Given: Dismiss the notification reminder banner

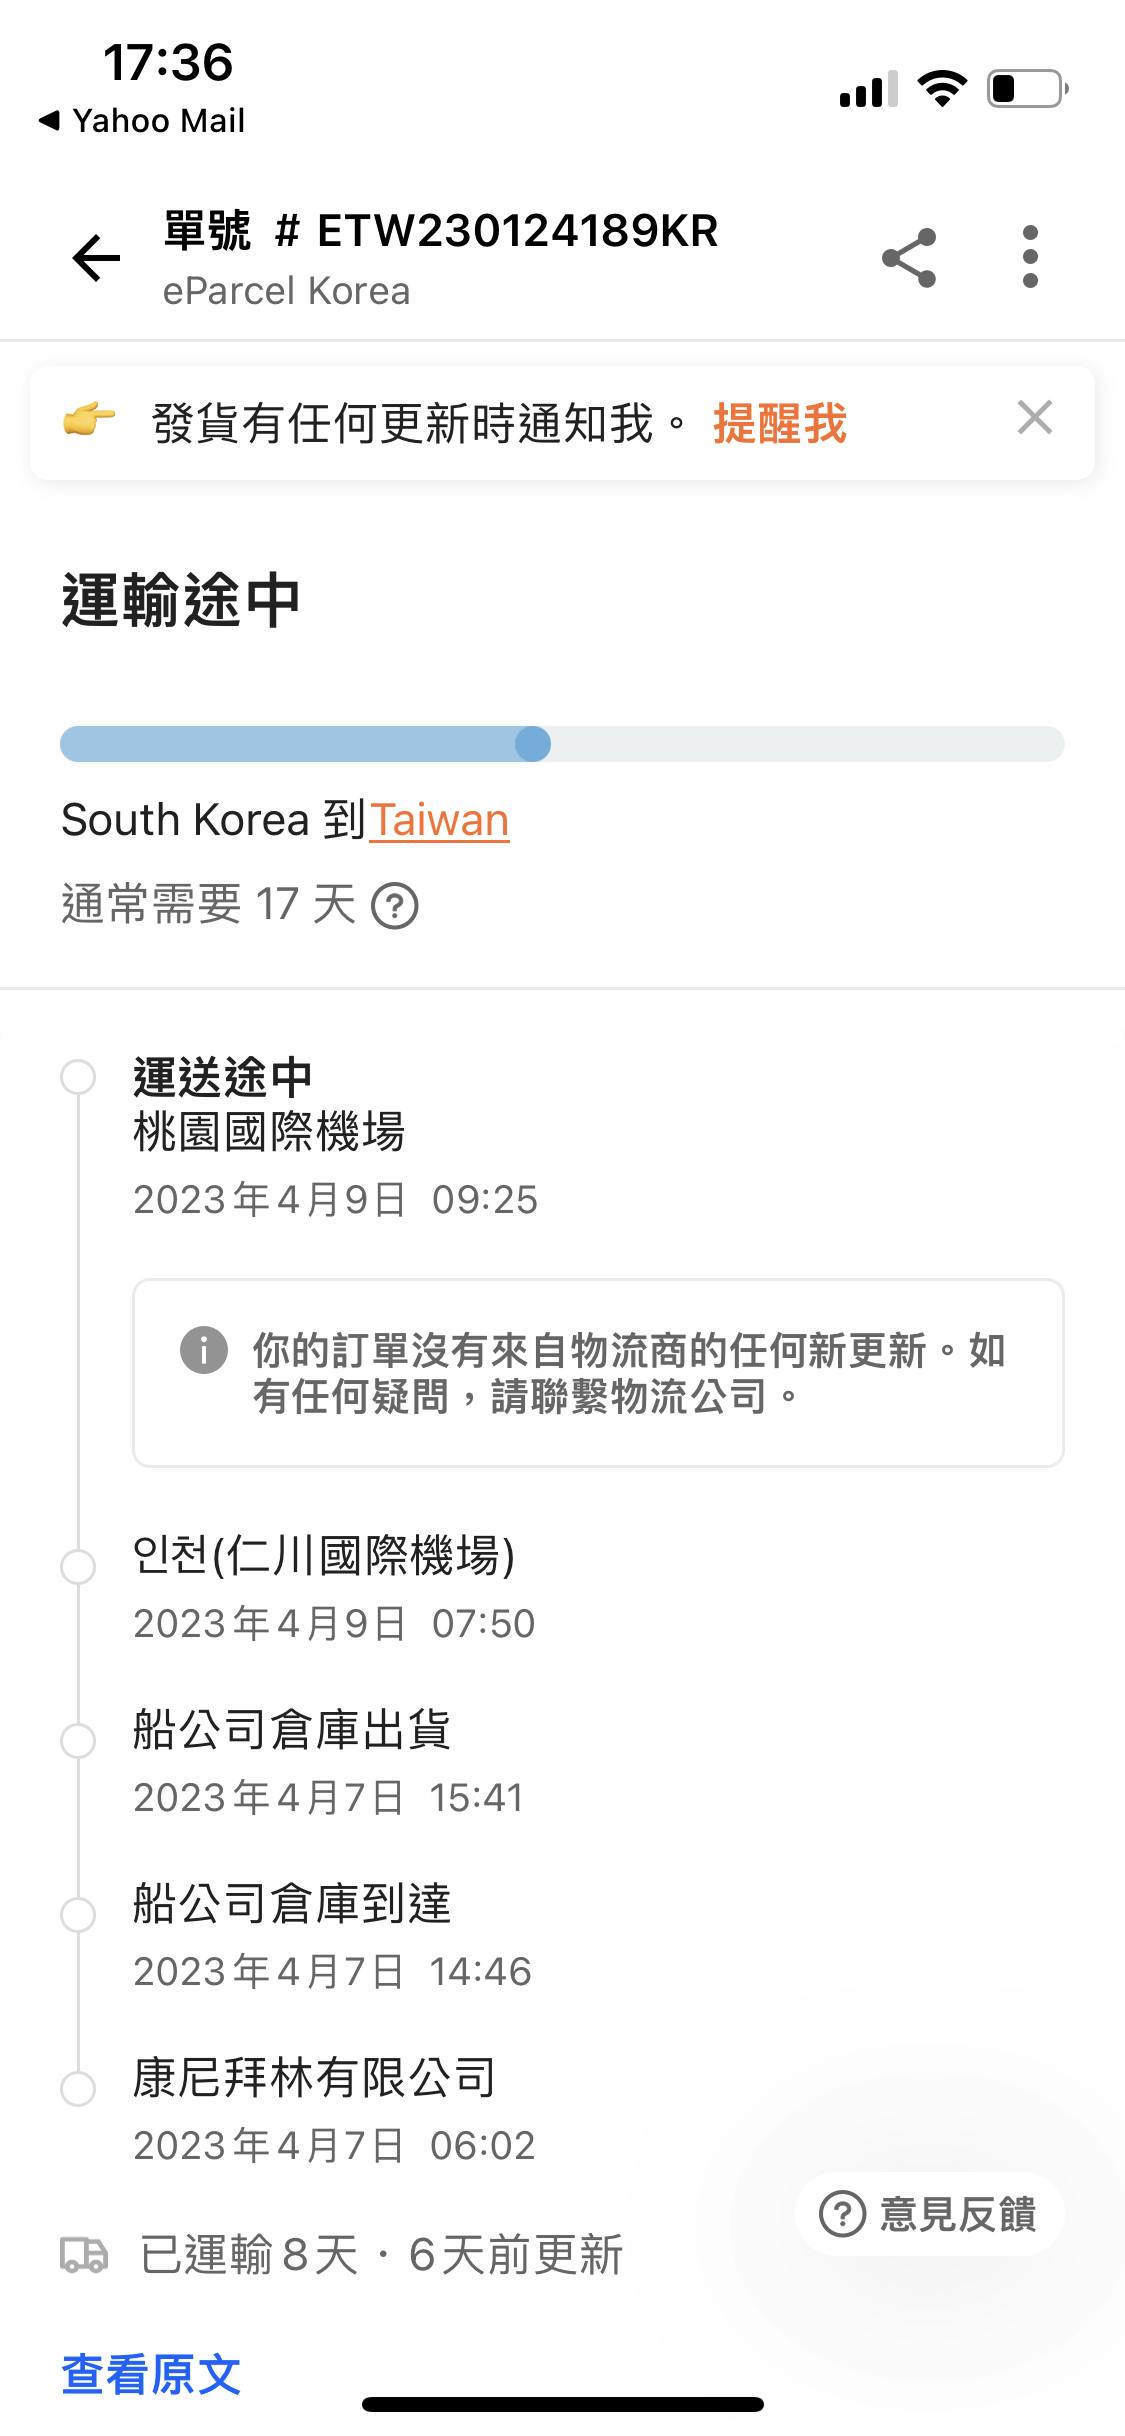Looking at the screenshot, I should pyautogui.click(x=1034, y=417).
